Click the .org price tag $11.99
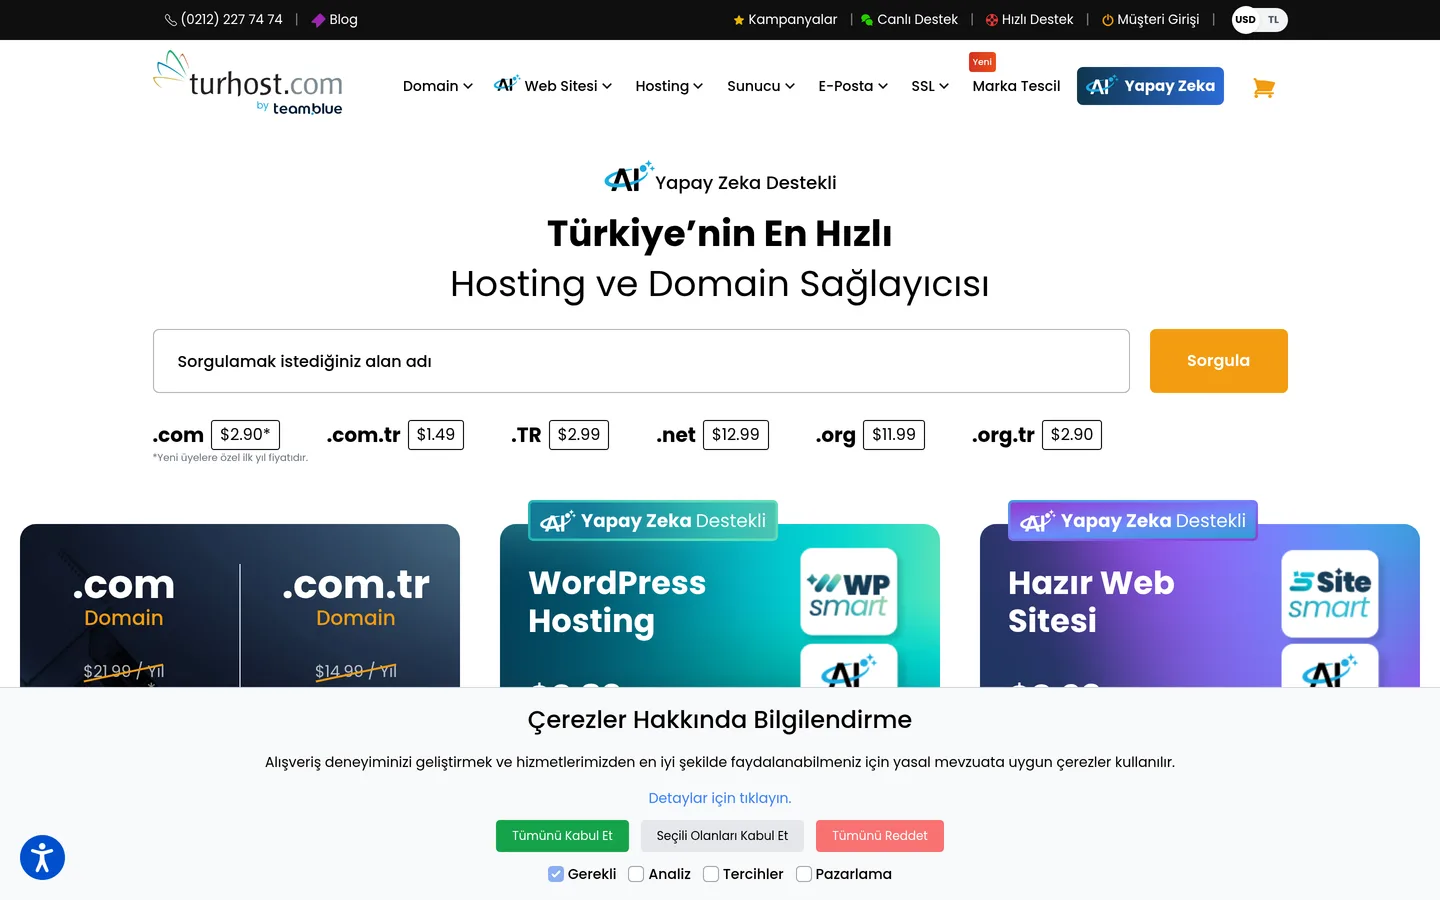Viewport: 1440px width, 900px height. point(894,435)
